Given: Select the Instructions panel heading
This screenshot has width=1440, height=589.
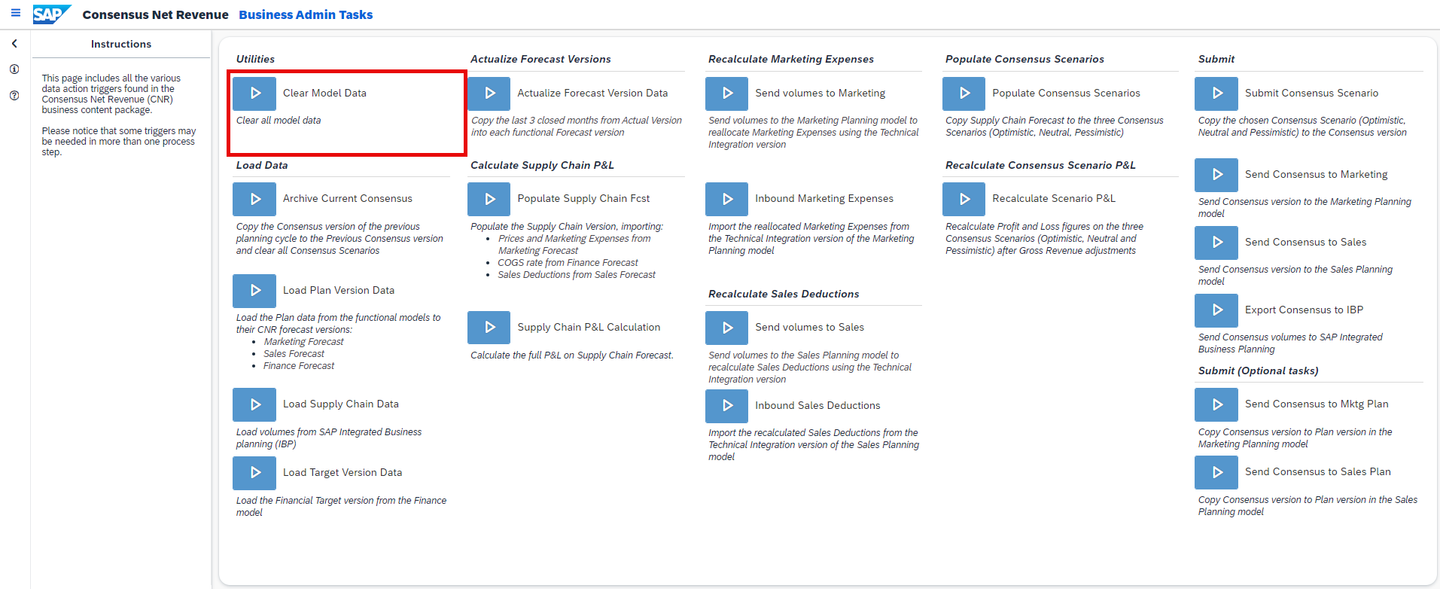Looking at the screenshot, I should (x=121, y=44).
